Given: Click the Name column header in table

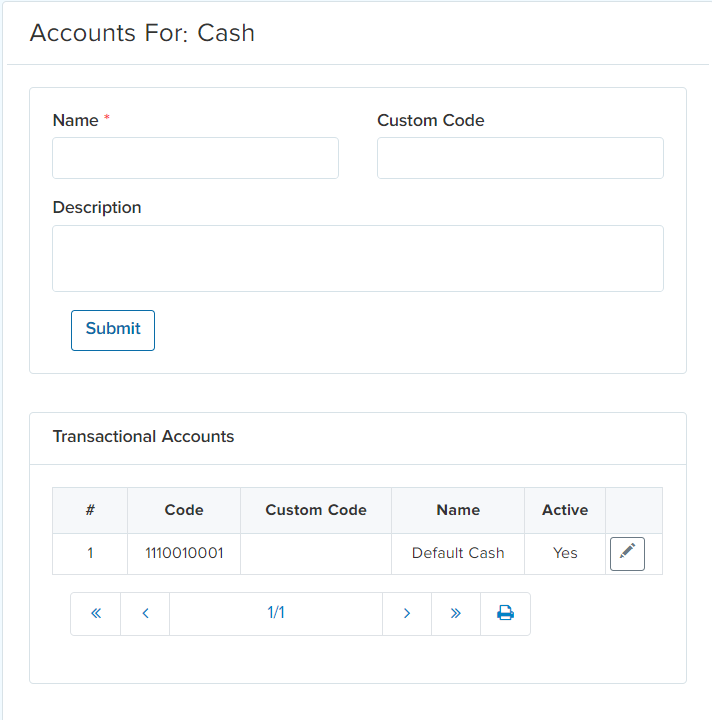Looking at the screenshot, I should (x=458, y=510).
